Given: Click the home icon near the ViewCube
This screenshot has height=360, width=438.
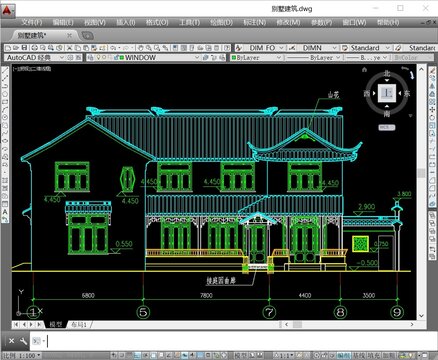Looking at the screenshot, I should pyautogui.click(x=364, y=70).
